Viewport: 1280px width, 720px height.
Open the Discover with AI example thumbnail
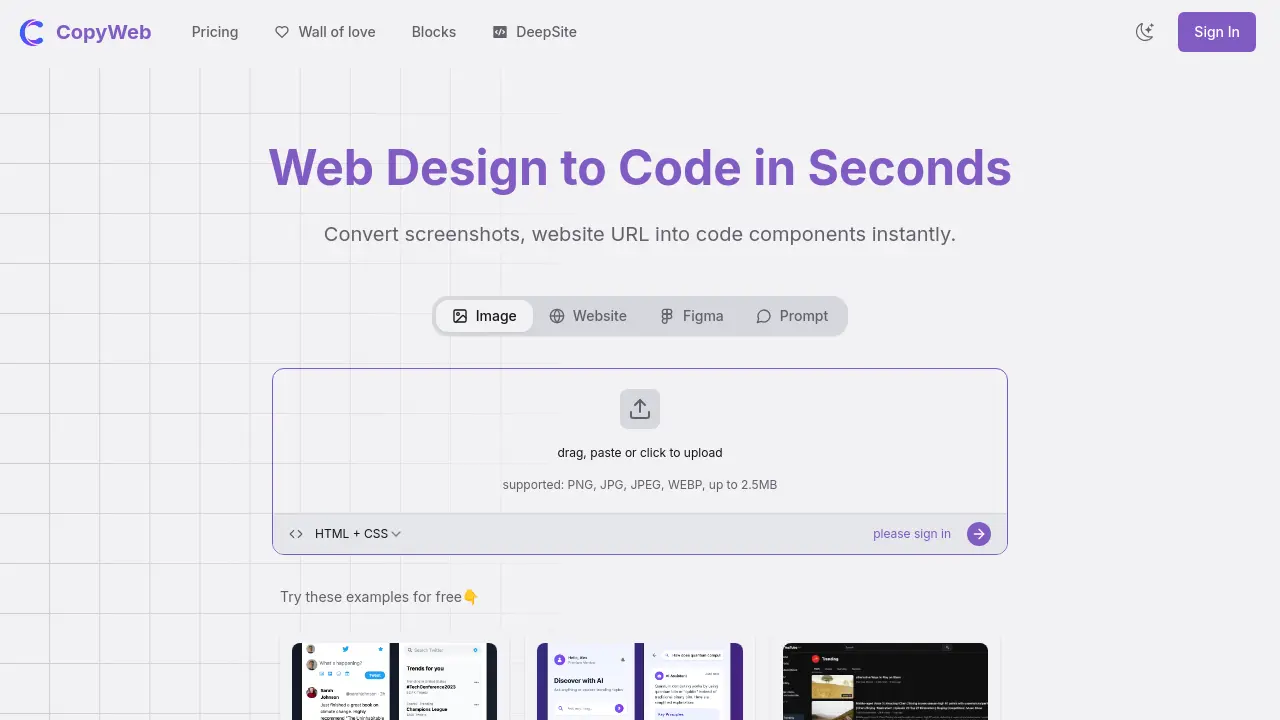coord(640,681)
